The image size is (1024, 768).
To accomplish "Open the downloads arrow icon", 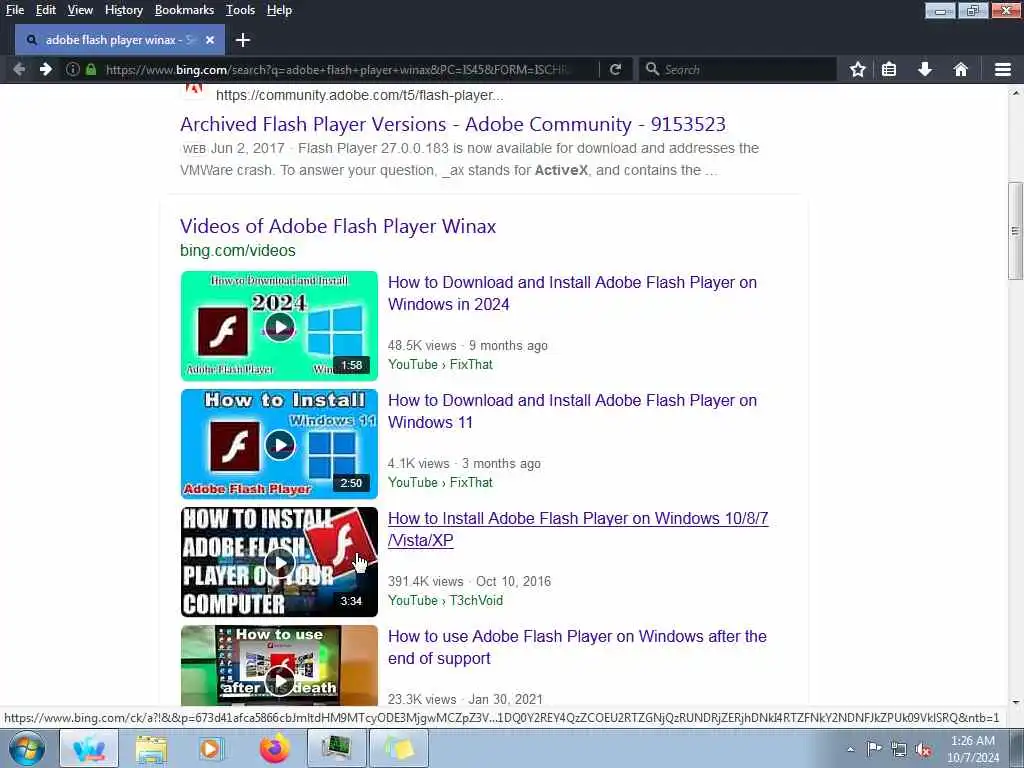I will pyautogui.click(x=925, y=69).
